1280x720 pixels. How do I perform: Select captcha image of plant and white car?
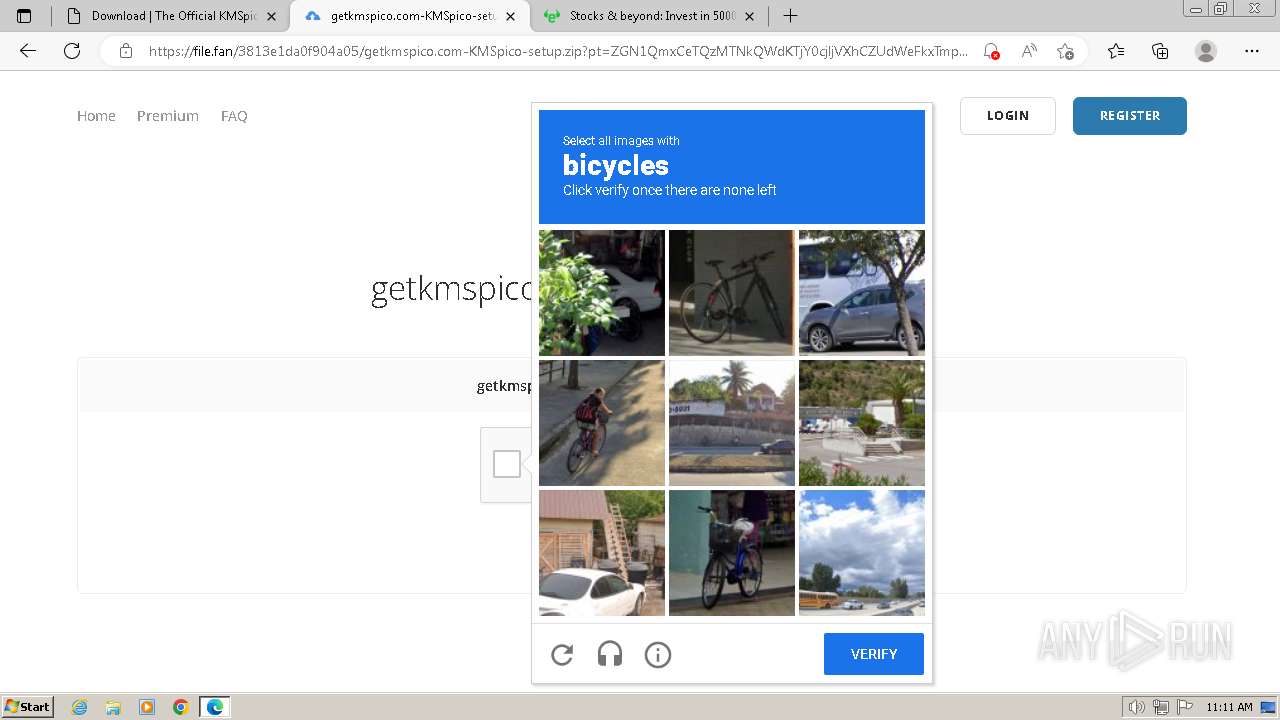tap(602, 293)
